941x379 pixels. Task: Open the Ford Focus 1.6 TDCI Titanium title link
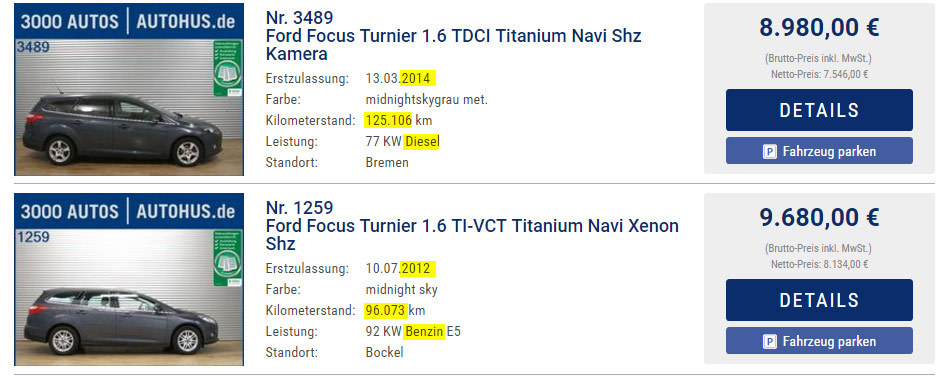tap(454, 45)
